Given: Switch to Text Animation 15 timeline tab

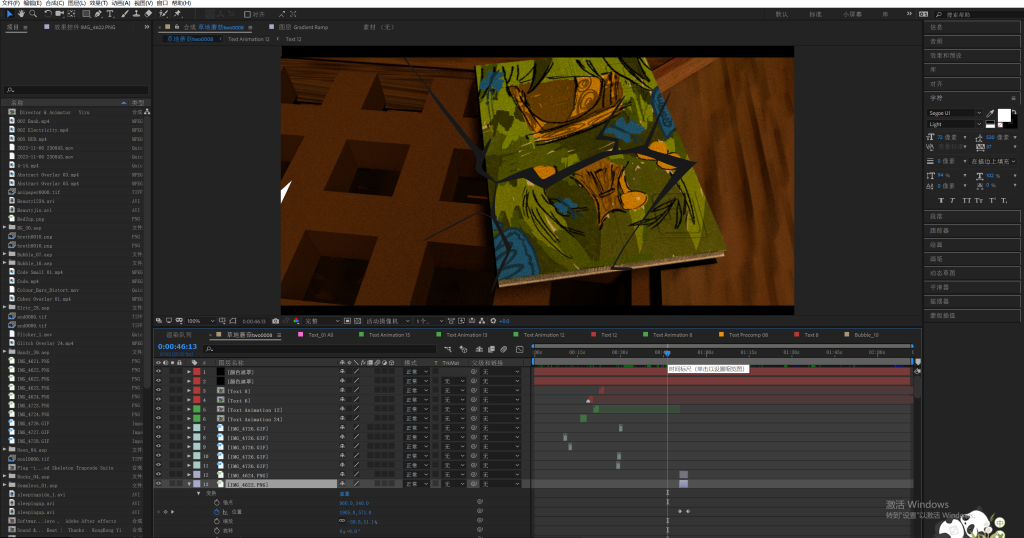Looking at the screenshot, I should pos(389,335).
